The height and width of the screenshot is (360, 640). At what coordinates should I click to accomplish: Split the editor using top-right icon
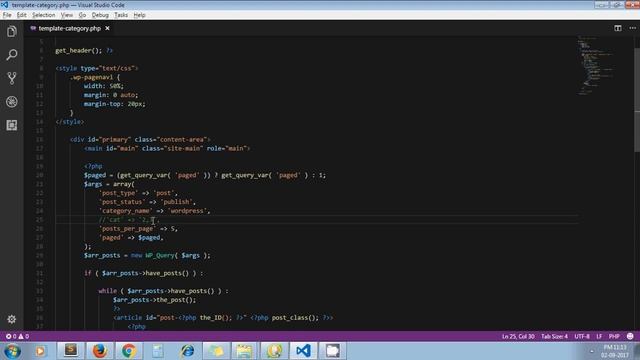(x=618, y=28)
